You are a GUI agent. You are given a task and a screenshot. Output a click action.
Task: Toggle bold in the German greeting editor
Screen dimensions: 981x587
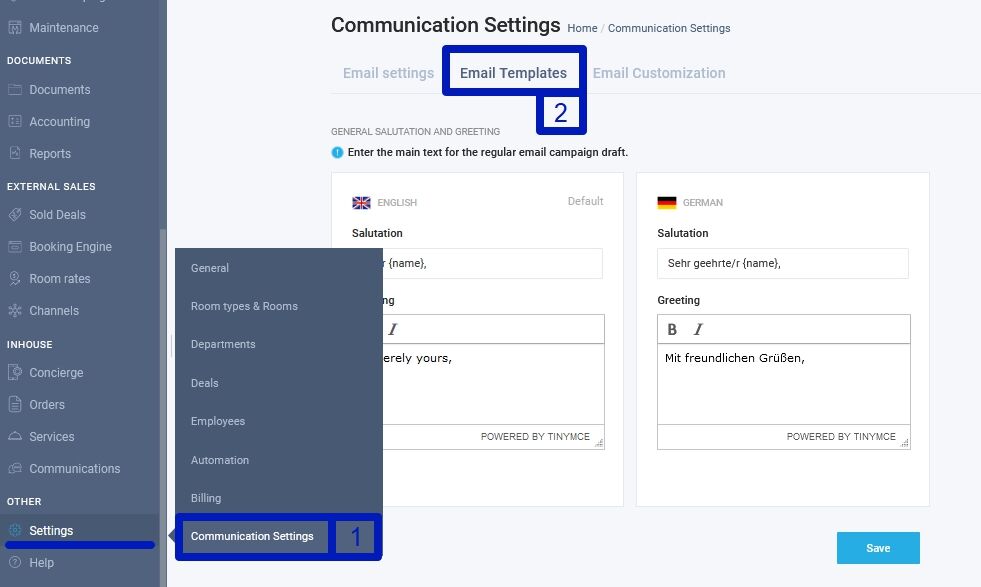[x=672, y=329]
